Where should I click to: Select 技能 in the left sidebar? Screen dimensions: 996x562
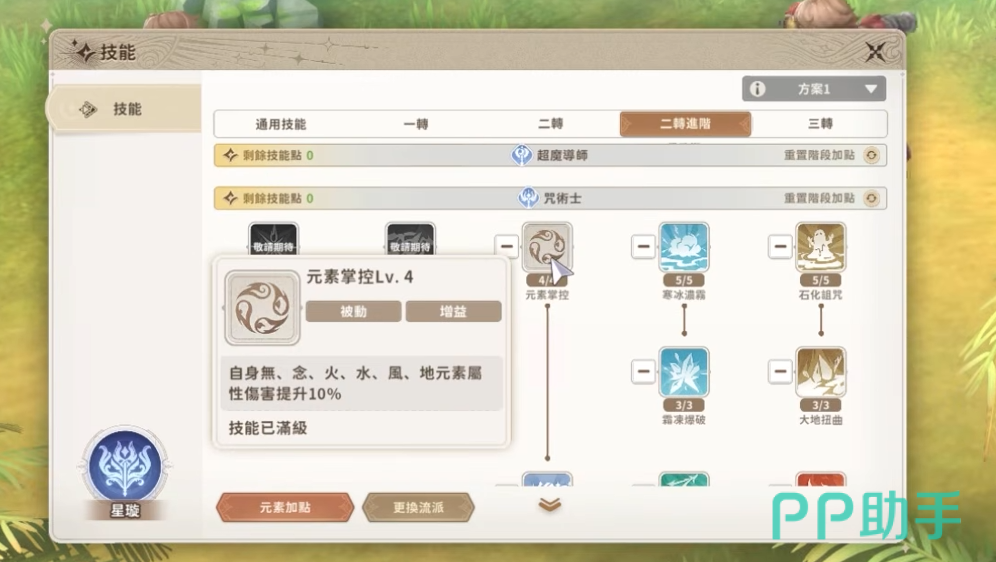click(125, 109)
